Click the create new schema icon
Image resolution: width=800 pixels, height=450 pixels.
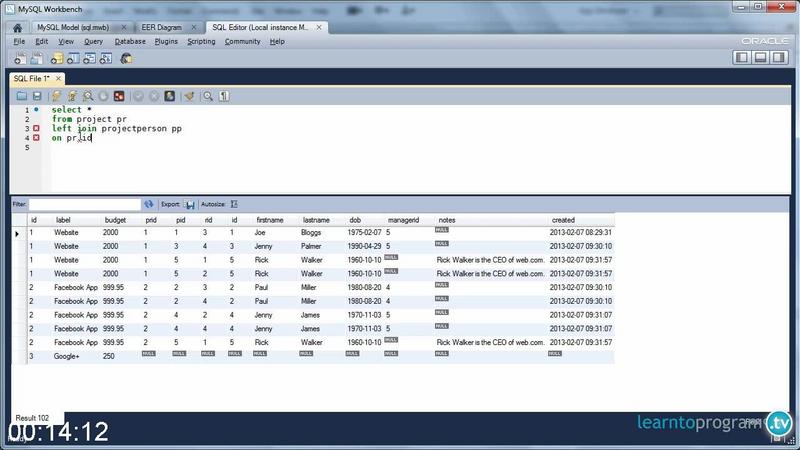click(57, 59)
